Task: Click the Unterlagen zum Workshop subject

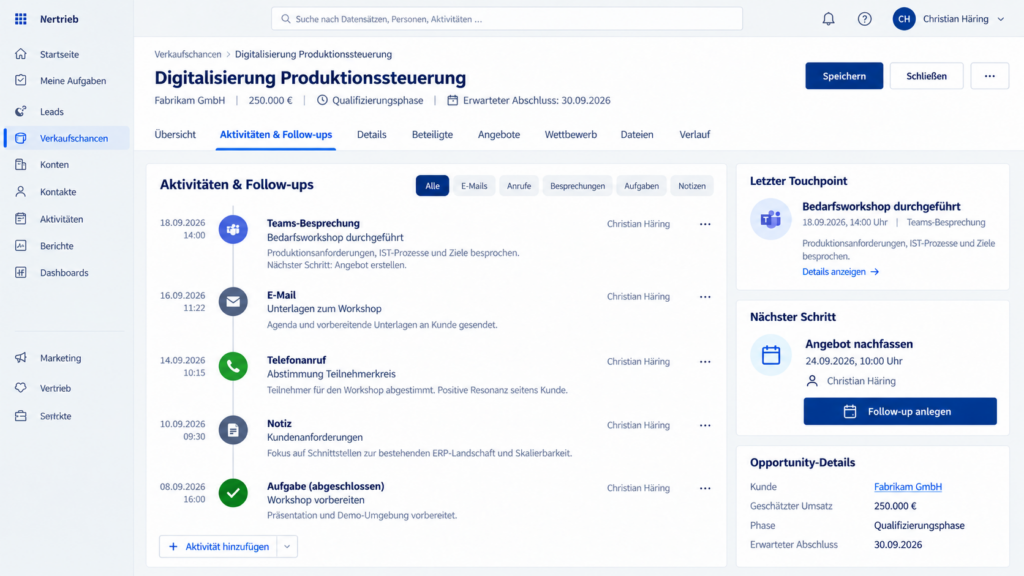Action: click(x=324, y=309)
